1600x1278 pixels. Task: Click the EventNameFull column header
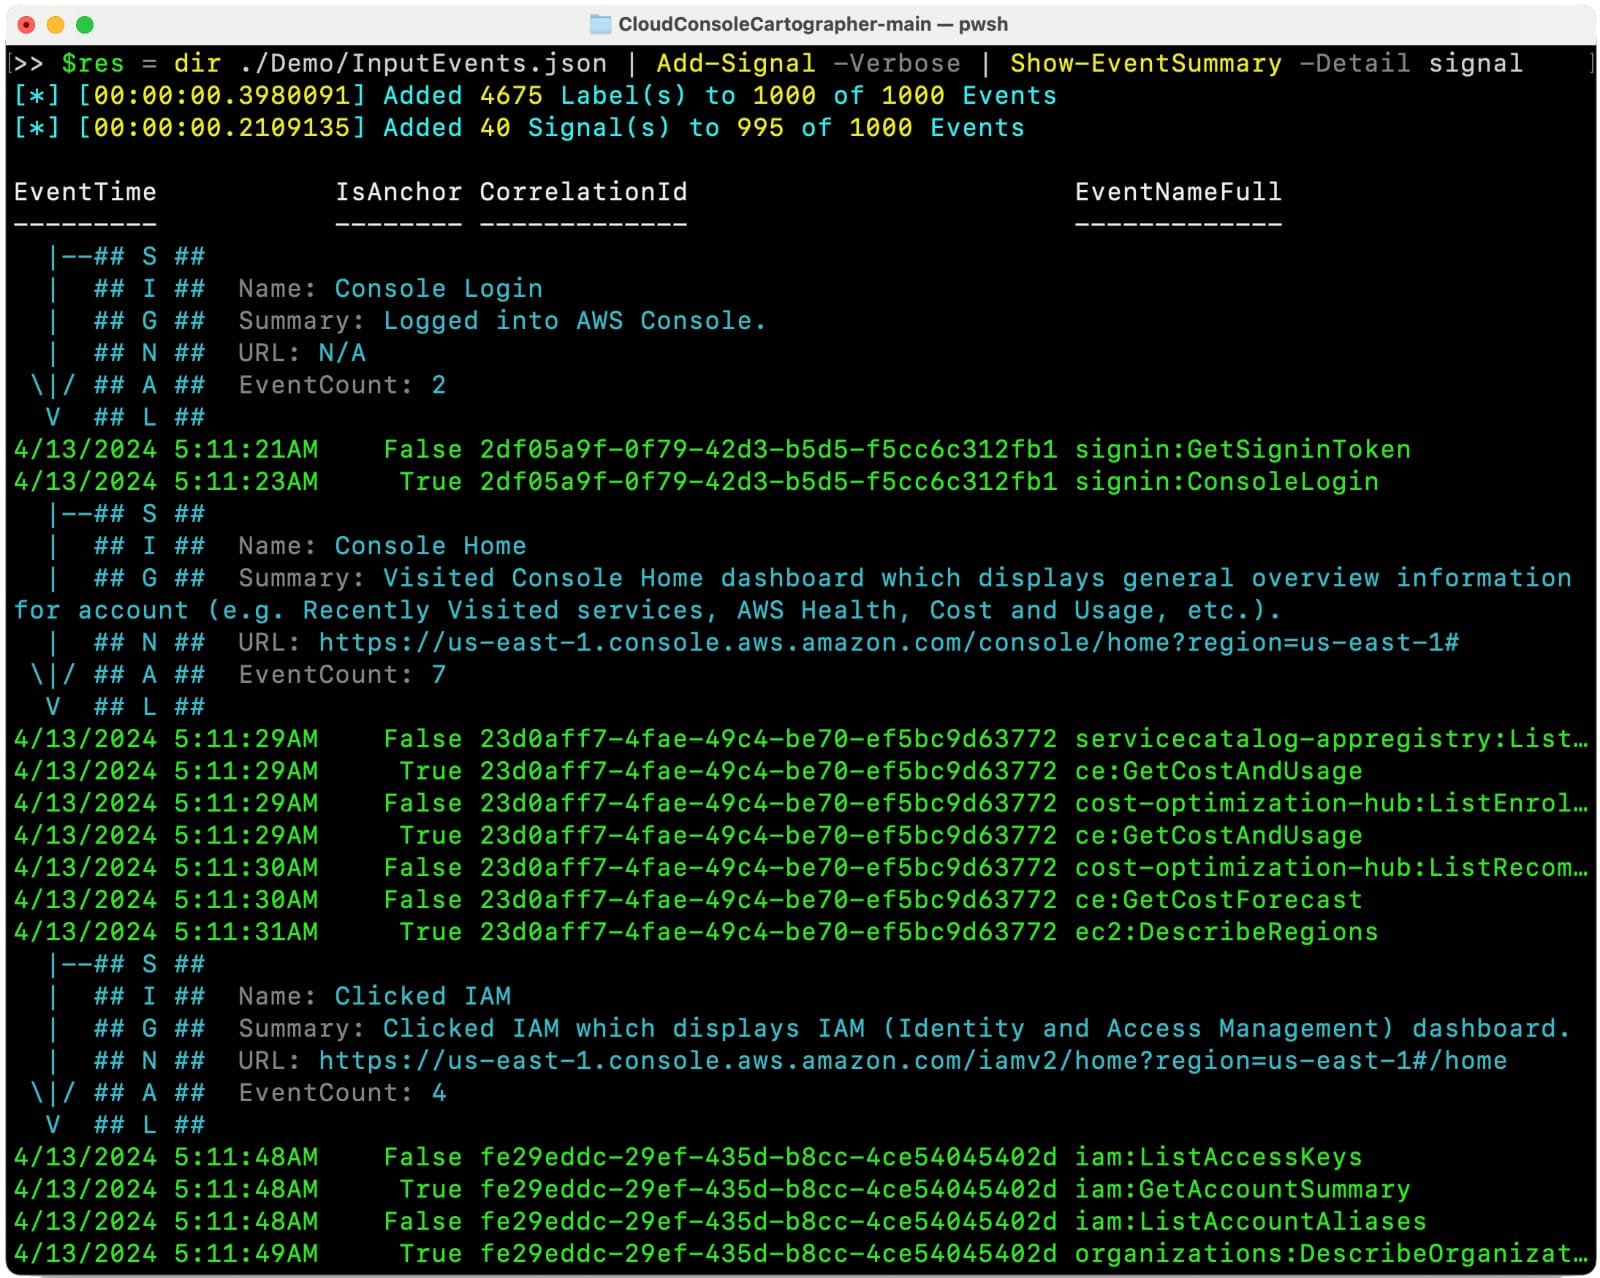(x=1177, y=192)
